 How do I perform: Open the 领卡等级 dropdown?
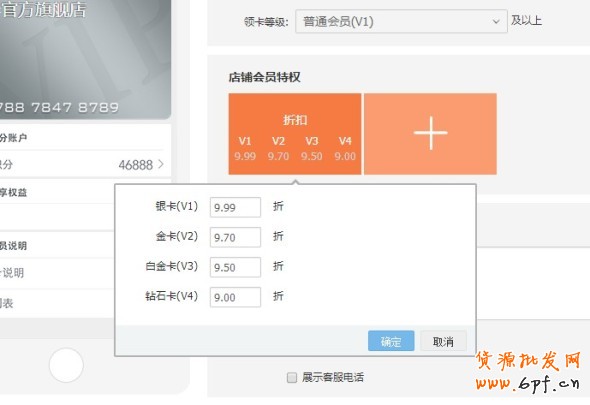pyautogui.click(x=401, y=21)
